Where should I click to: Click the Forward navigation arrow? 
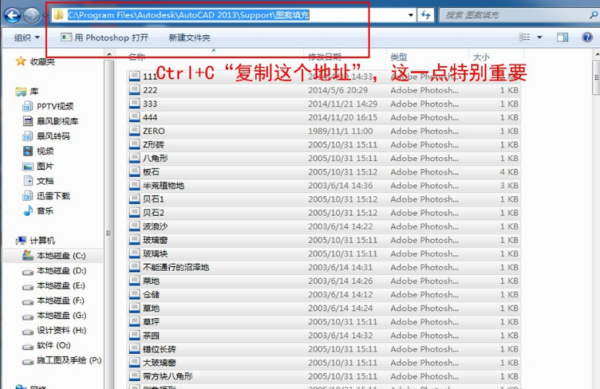click(x=32, y=15)
